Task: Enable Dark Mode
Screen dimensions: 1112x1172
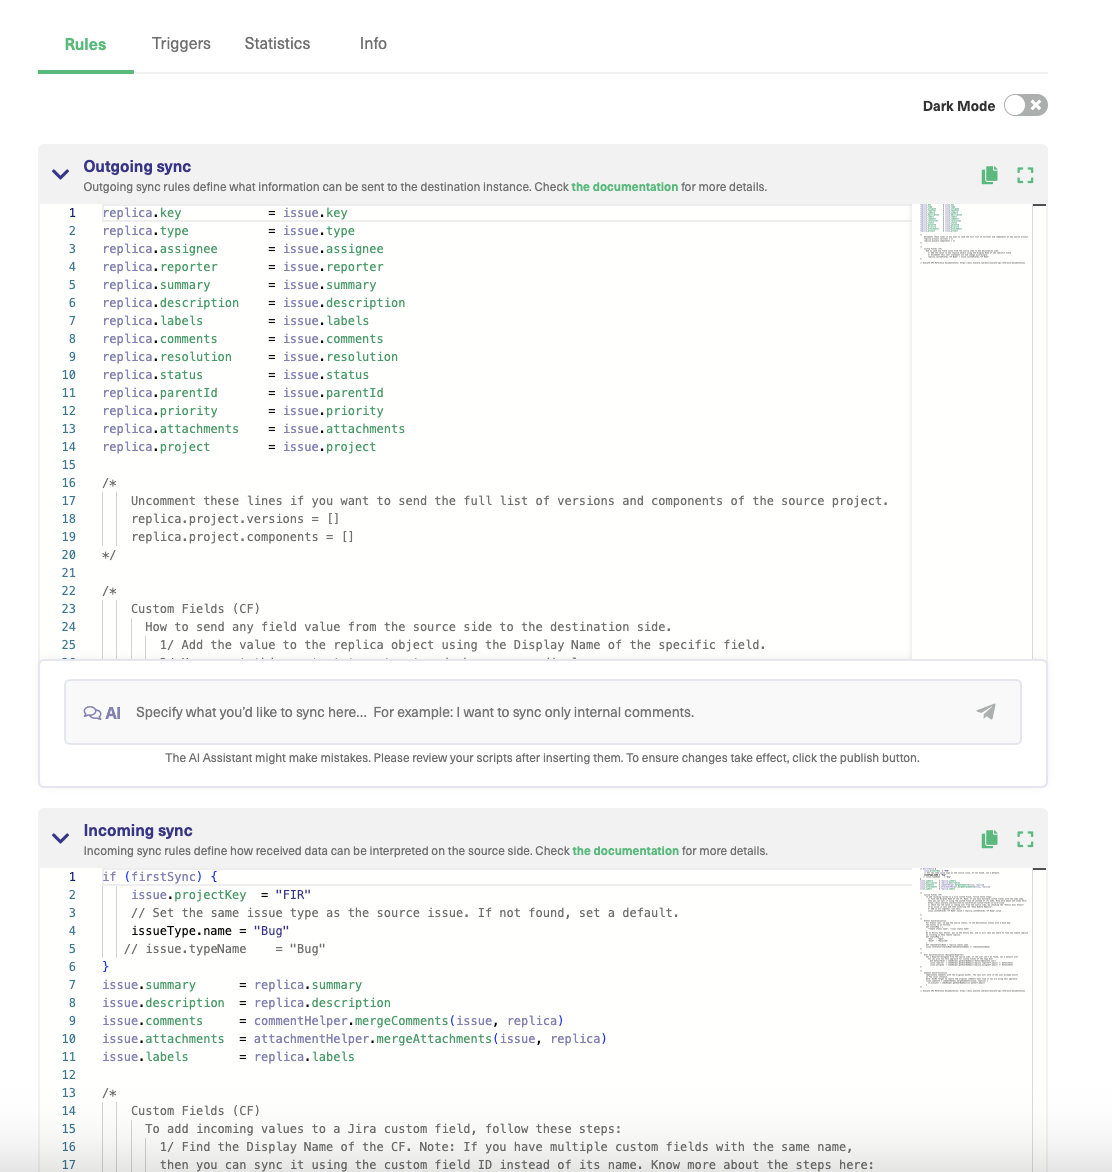Action: tap(1025, 105)
